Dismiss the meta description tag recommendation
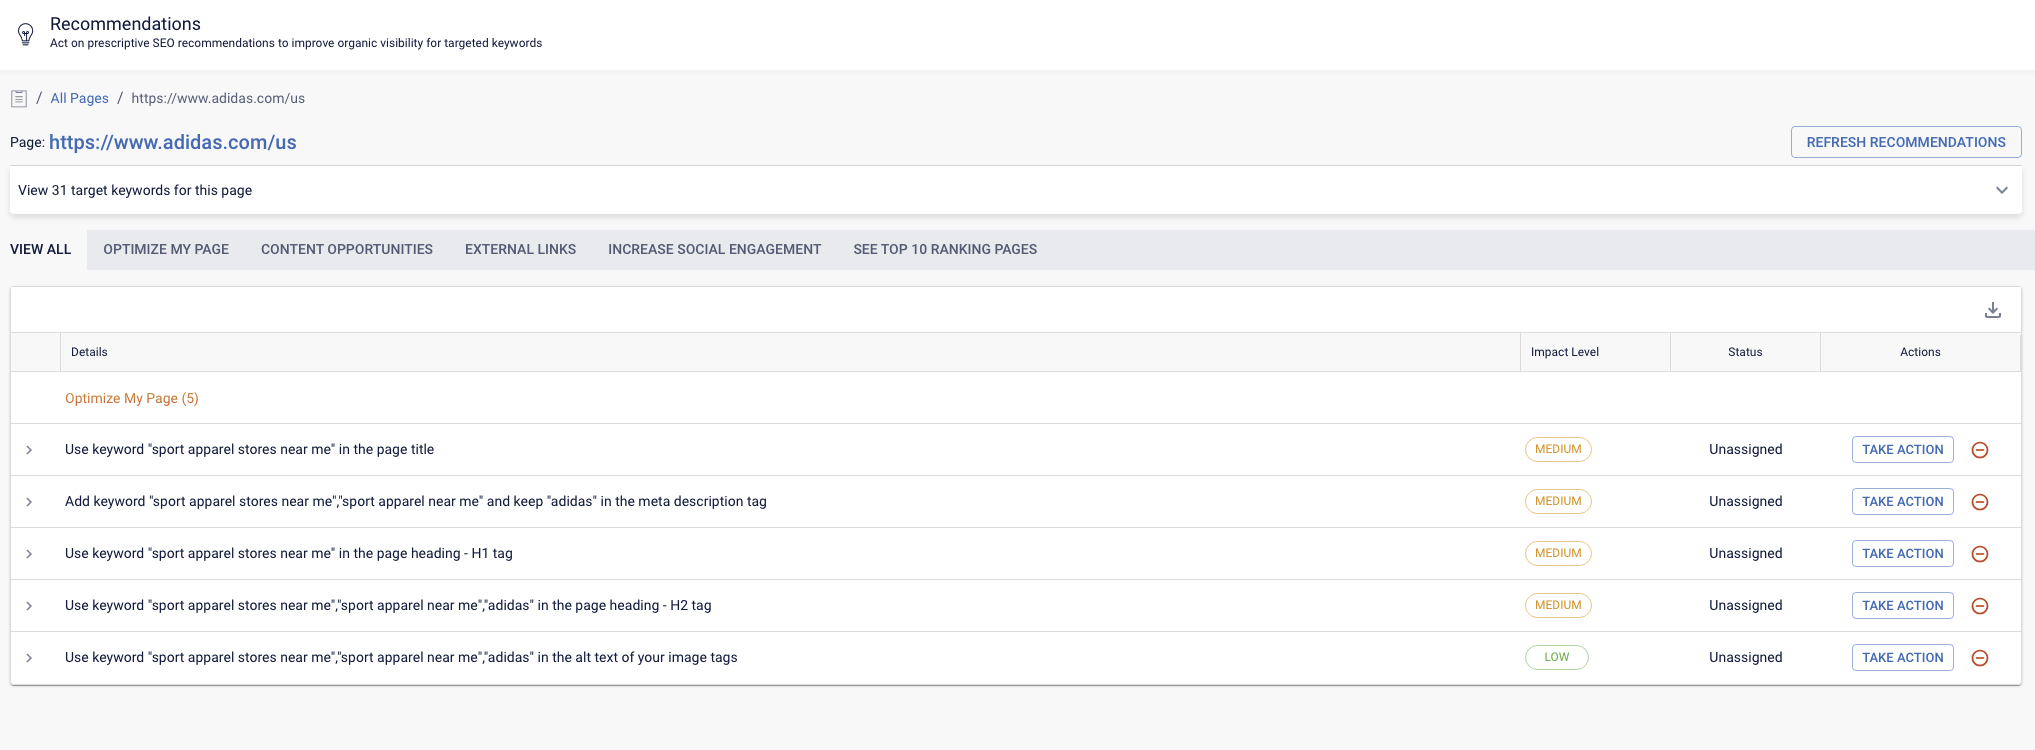The height and width of the screenshot is (750, 2035). [1979, 502]
